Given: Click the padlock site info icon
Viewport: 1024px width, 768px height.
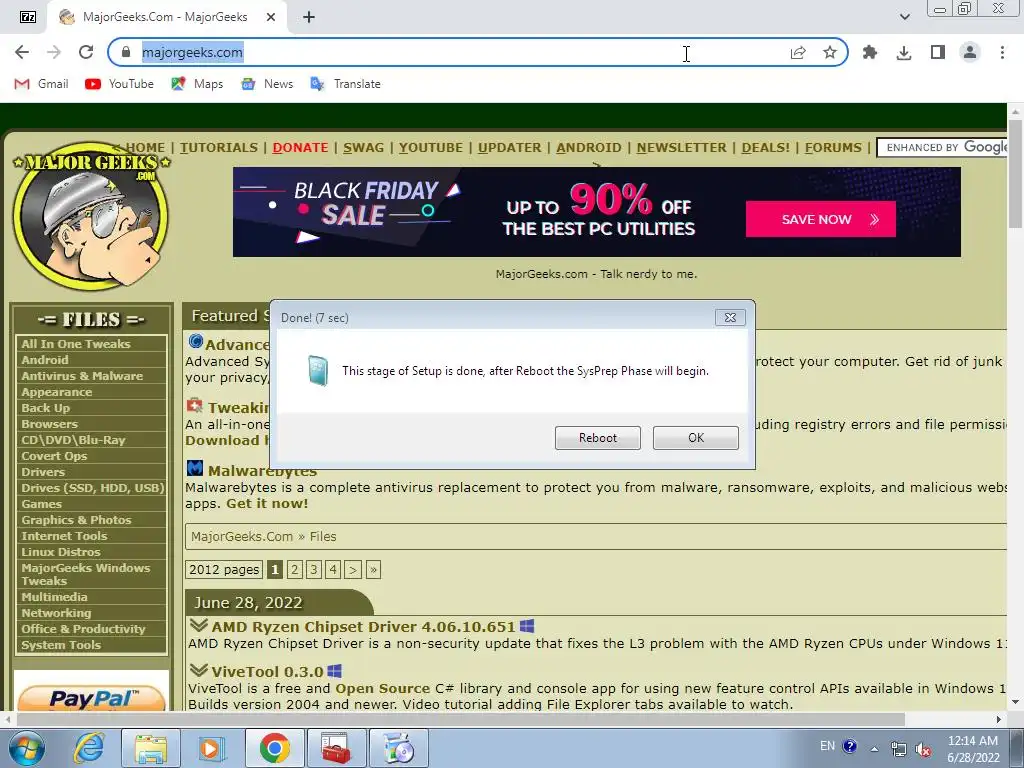Looking at the screenshot, I should (127, 52).
